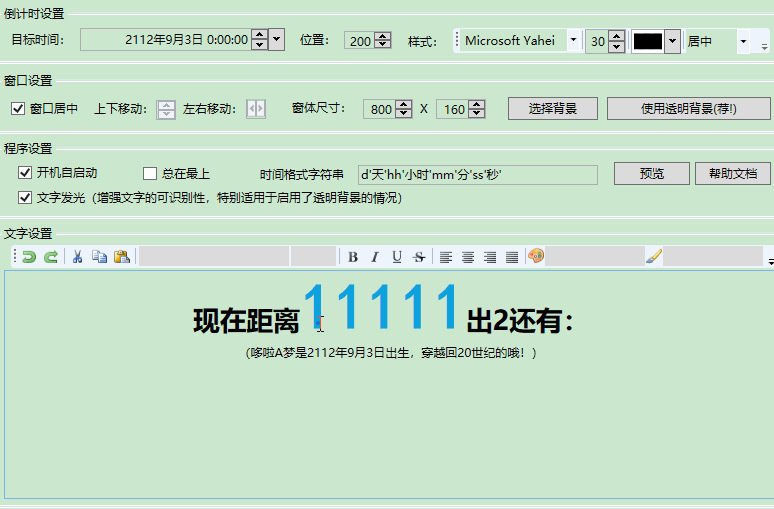
Task: Click the 位置 value field
Action: pyautogui.click(x=360, y=40)
